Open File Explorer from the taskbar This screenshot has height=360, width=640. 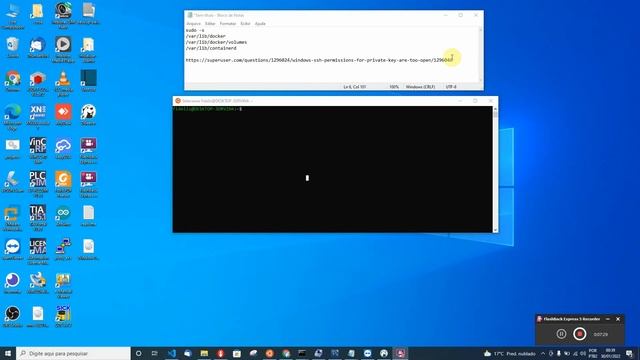[x=204, y=353]
